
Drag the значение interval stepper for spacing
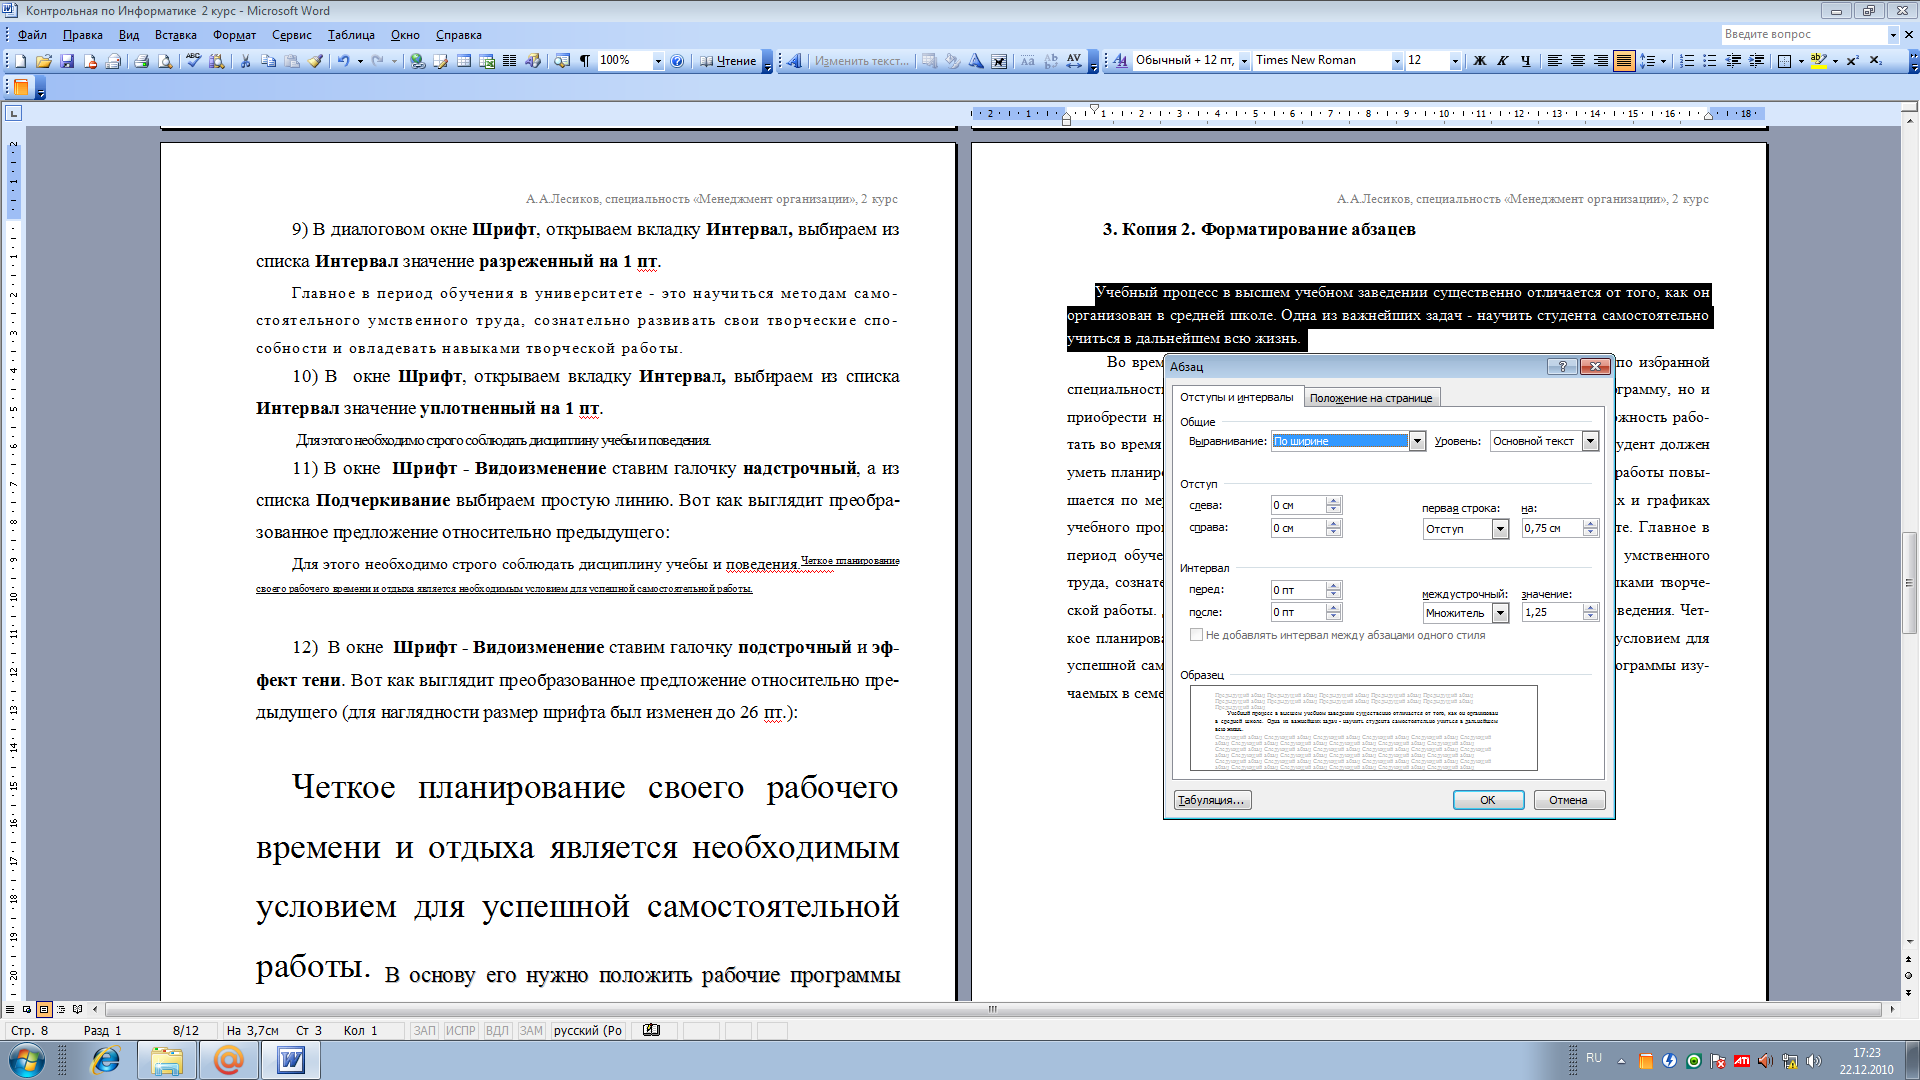(1592, 612)
